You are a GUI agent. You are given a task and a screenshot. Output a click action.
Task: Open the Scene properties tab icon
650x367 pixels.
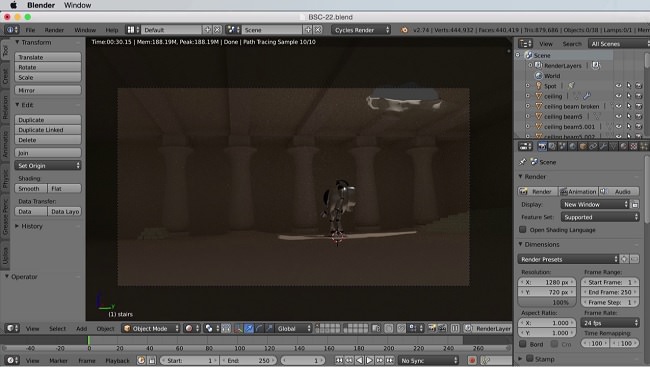[562, 146]
